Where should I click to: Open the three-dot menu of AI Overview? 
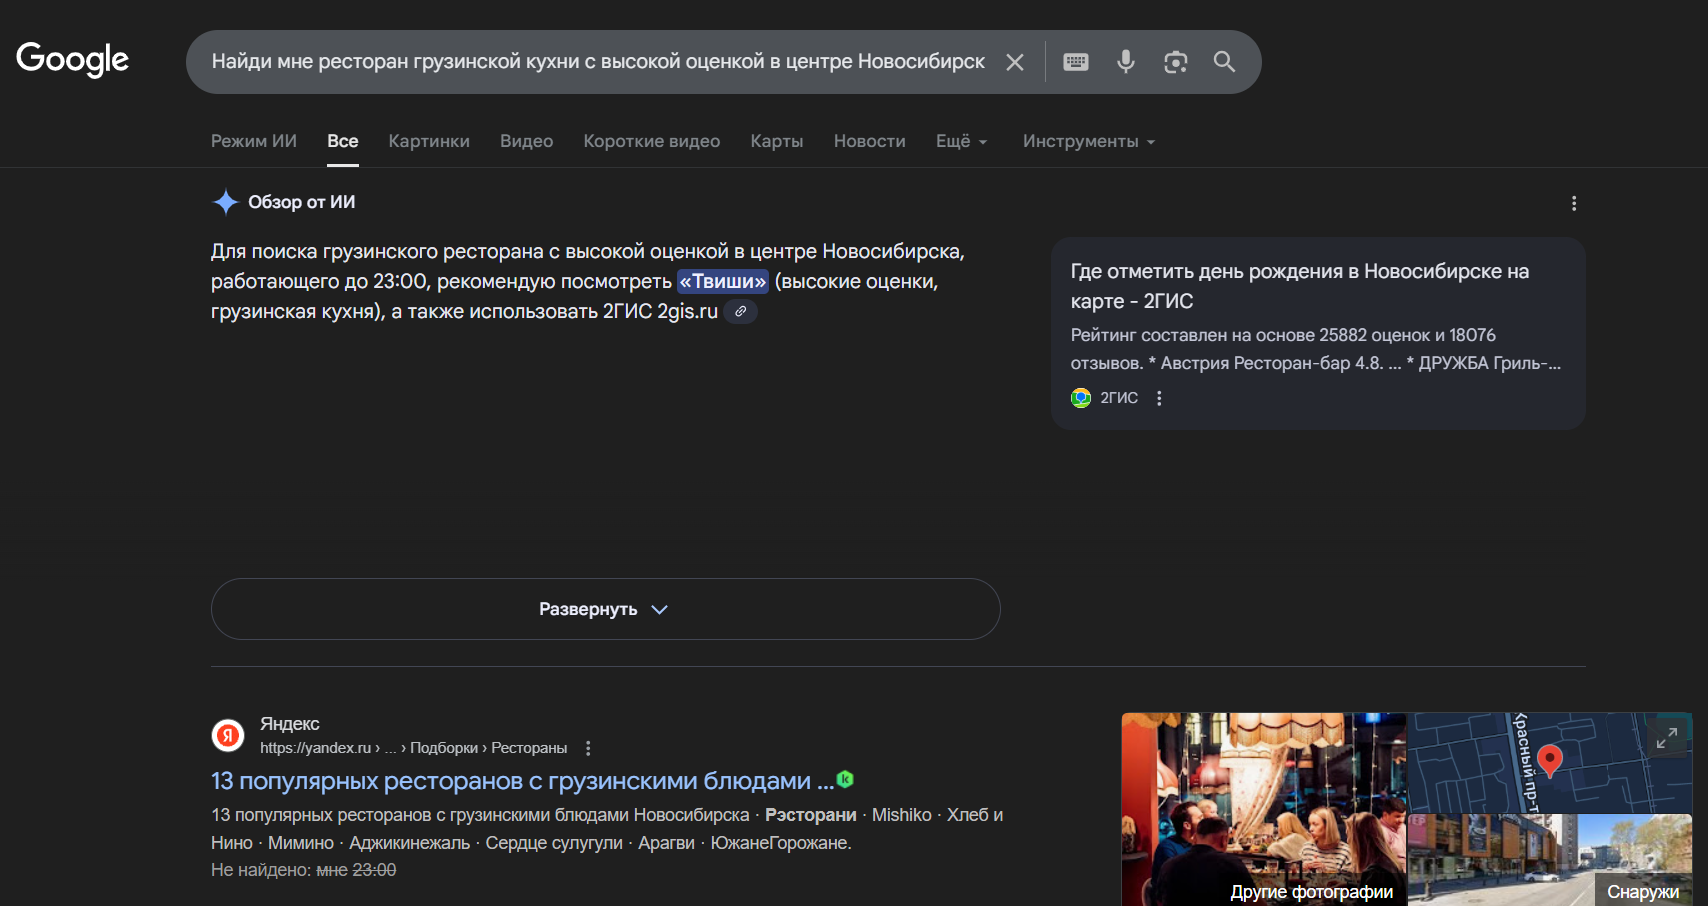coord(1573,202)
